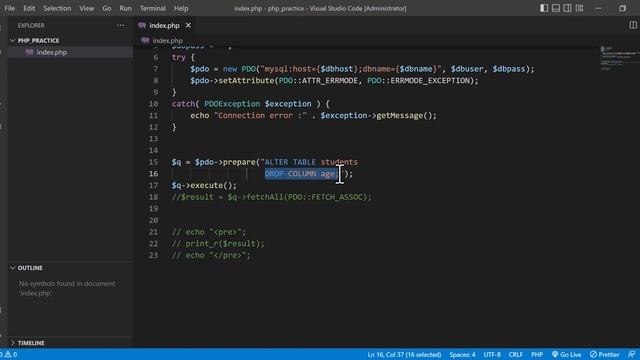
Task: Open the File menu
Action: 10,8
